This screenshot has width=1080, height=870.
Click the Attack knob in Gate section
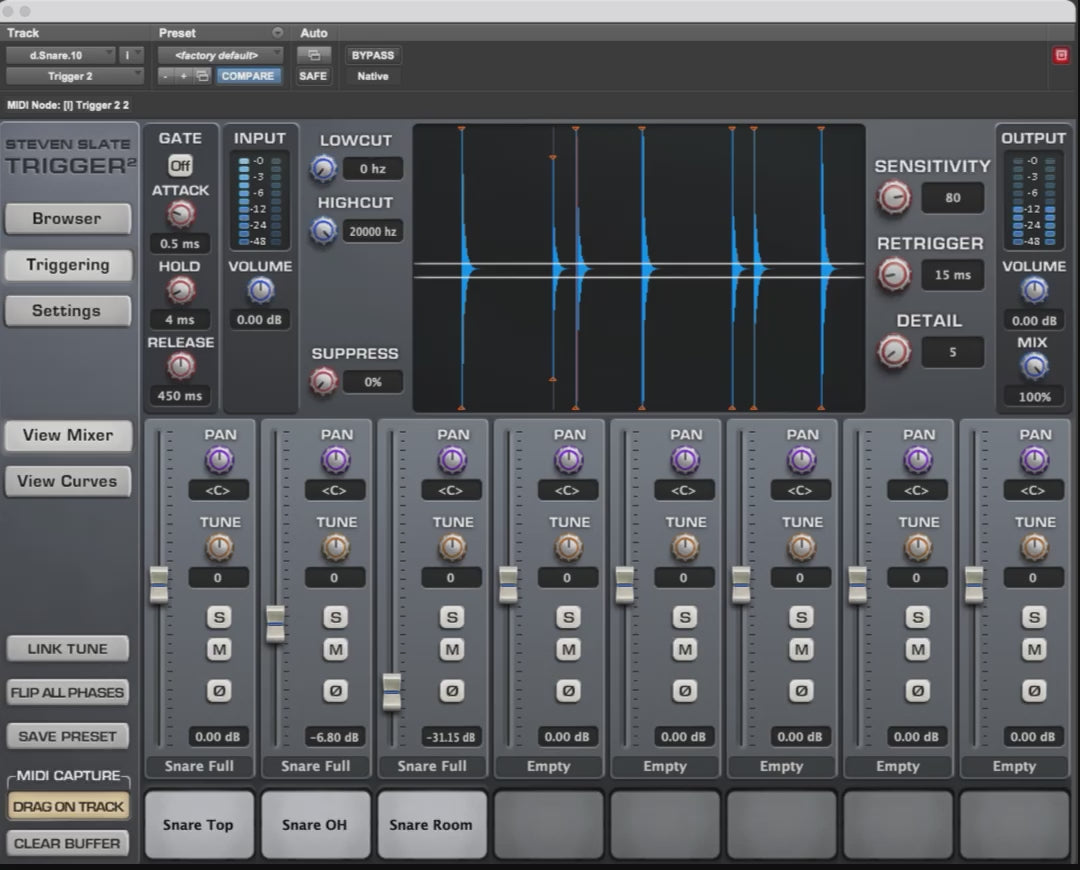(180, 215)
